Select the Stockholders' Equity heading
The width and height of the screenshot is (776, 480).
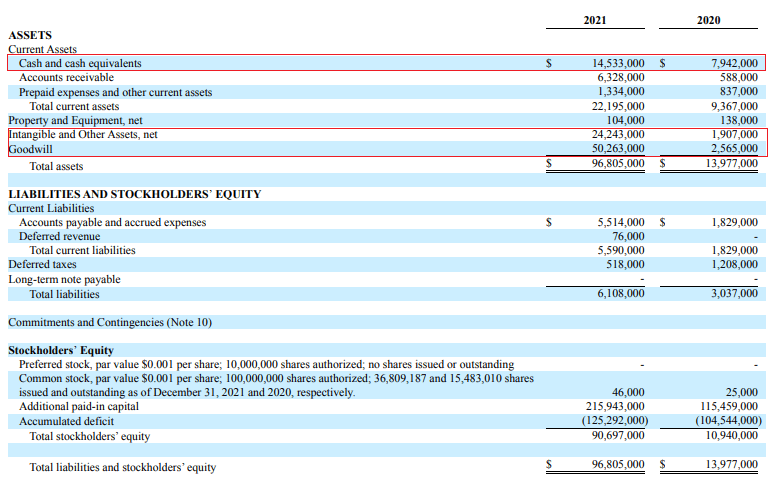tap(61, 350)
